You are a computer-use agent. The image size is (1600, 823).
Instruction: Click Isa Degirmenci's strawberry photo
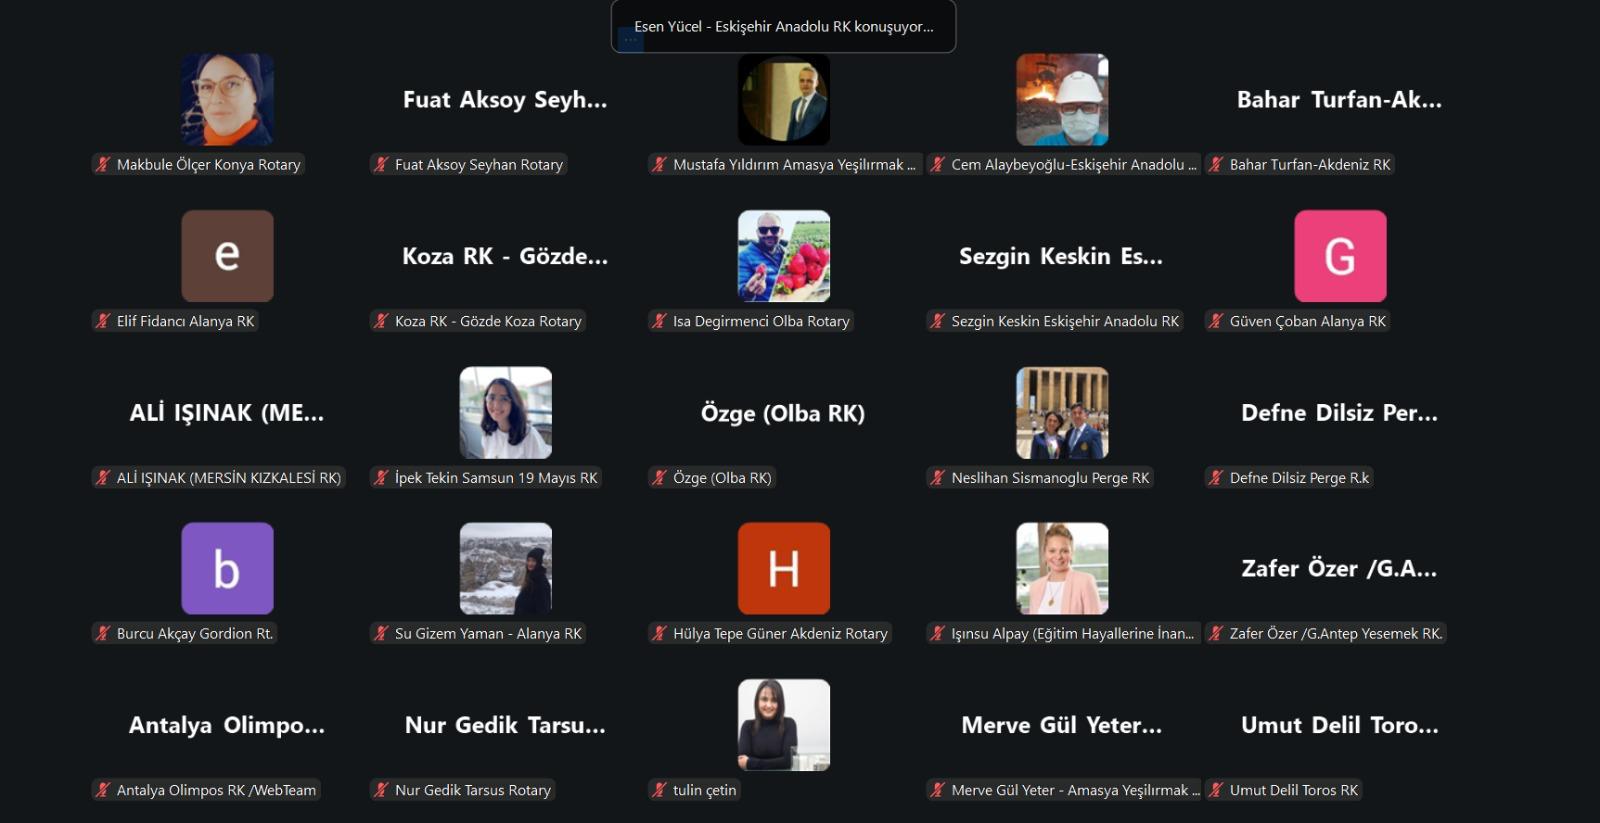coord(784,256)
